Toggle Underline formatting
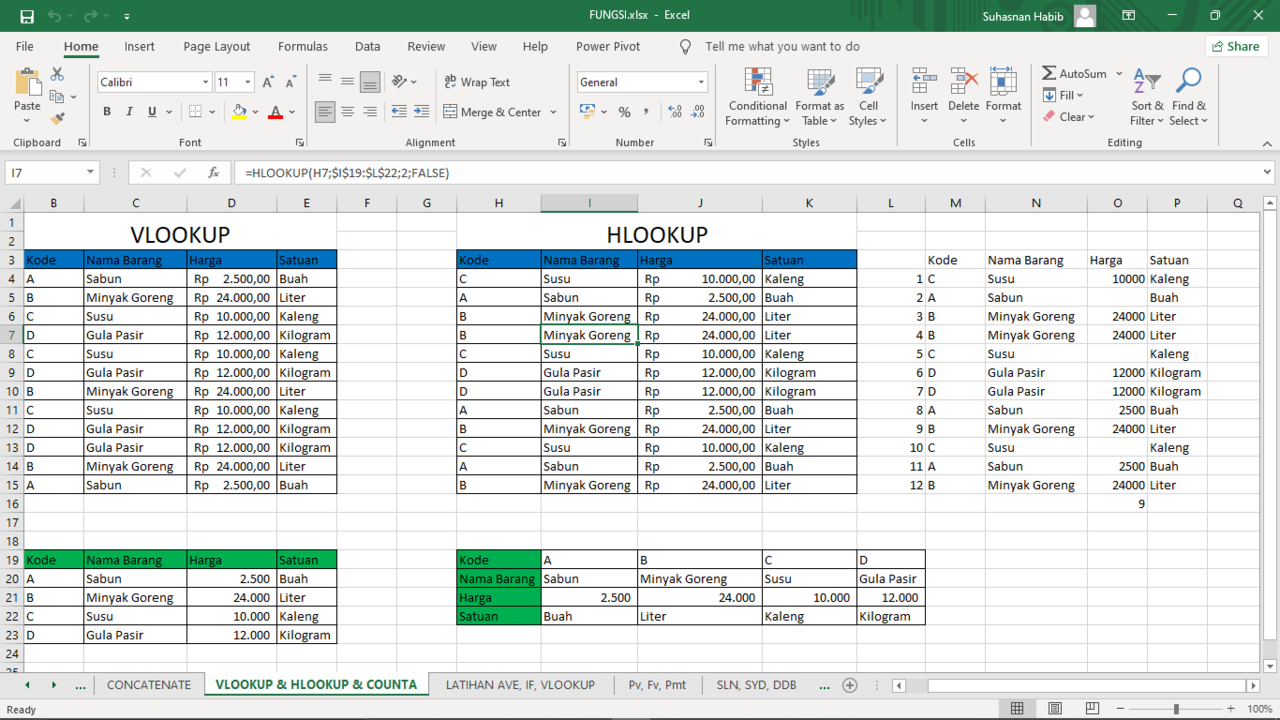Screen dimensions: 1280x720 151,112
